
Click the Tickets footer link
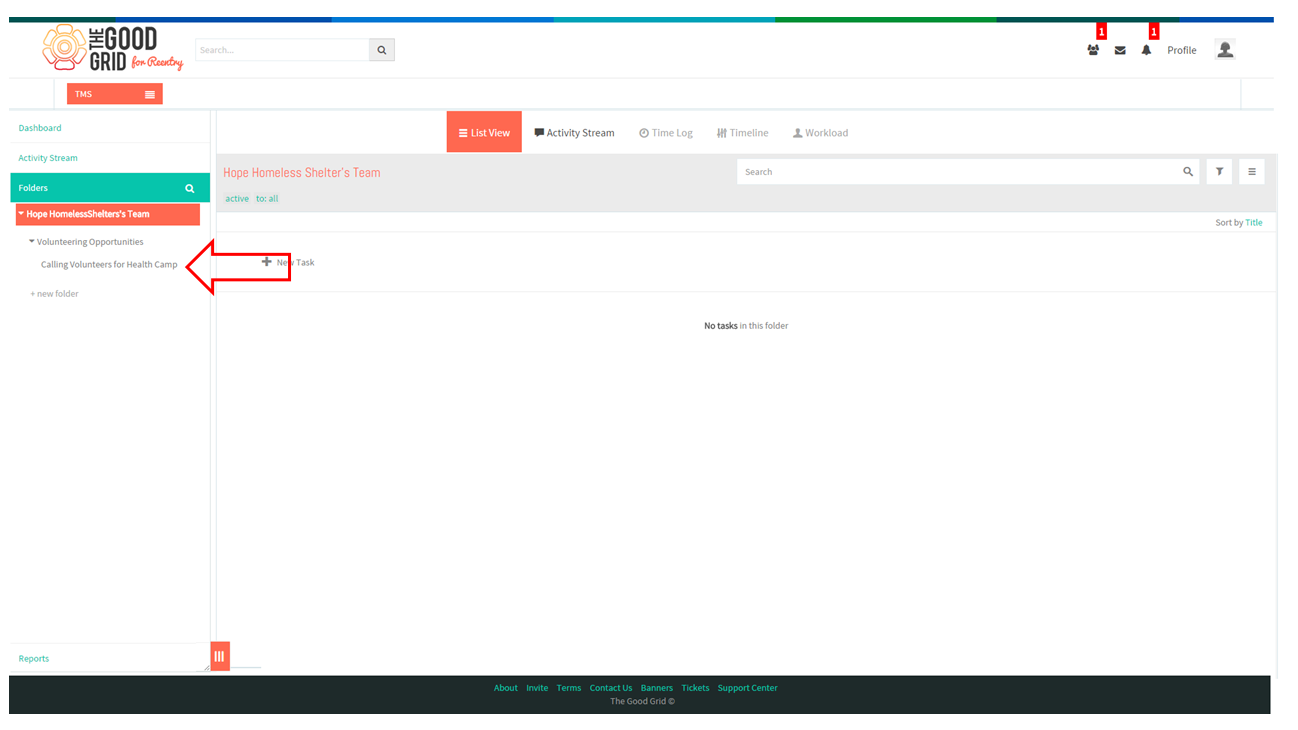(695, 688)
